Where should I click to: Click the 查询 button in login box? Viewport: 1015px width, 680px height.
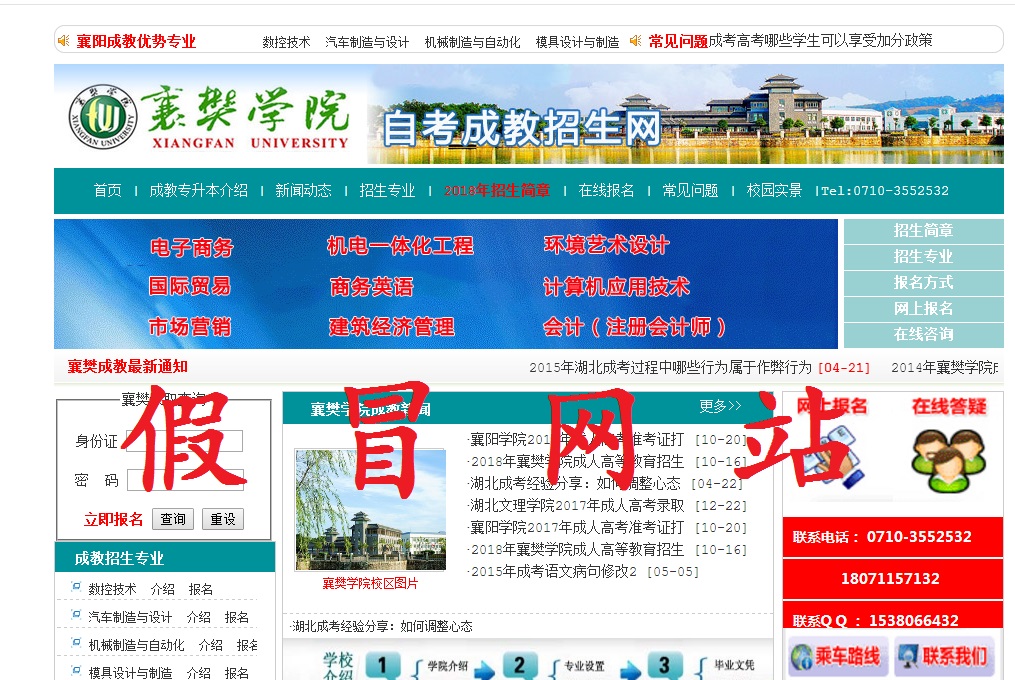click(173, 519)
